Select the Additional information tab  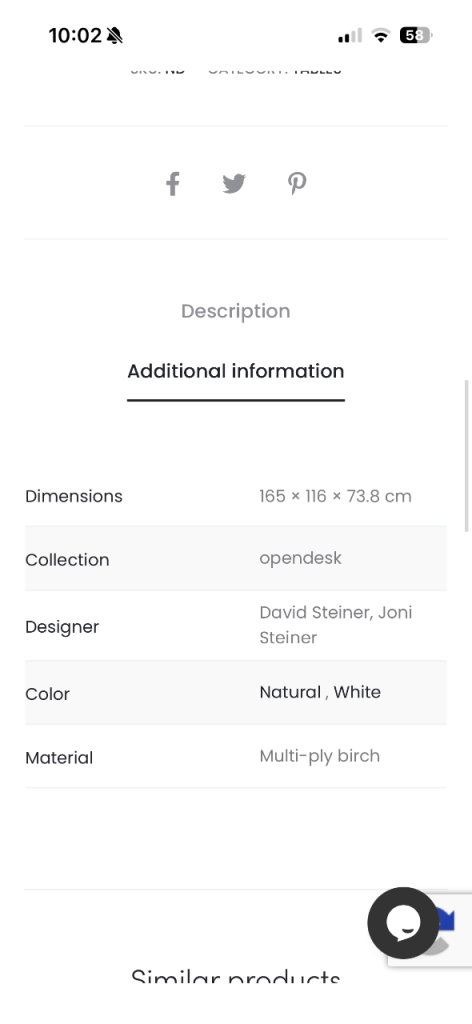click(236, 371)
